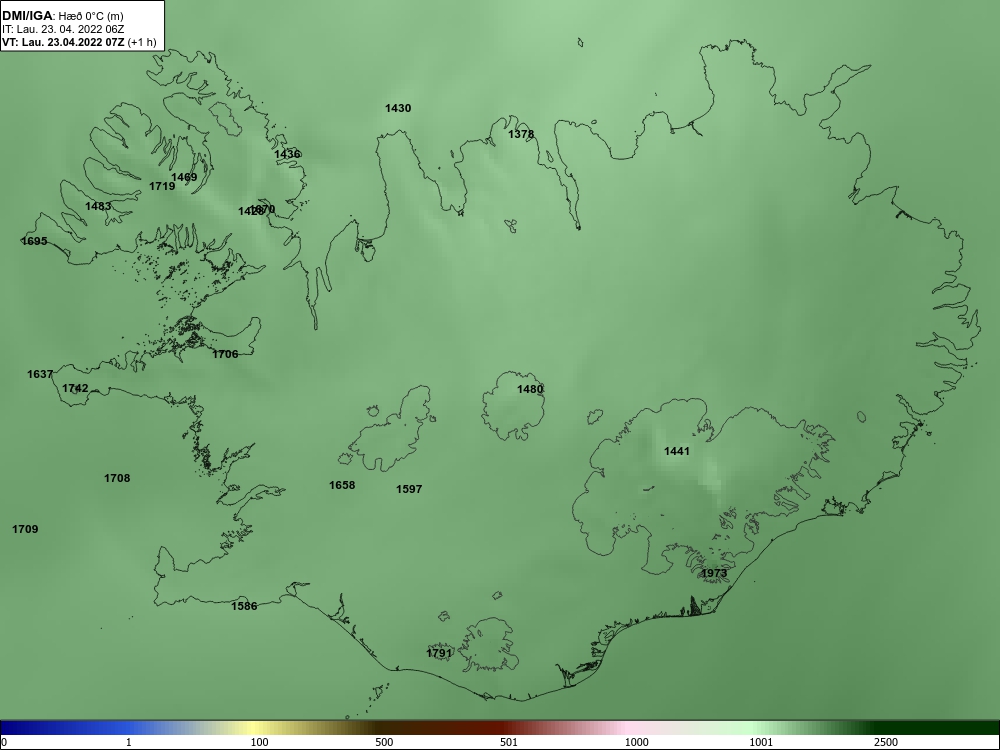Click the value 1742 on the western peninsula
Screen dimensions: 1000x750
pos(75,388)
